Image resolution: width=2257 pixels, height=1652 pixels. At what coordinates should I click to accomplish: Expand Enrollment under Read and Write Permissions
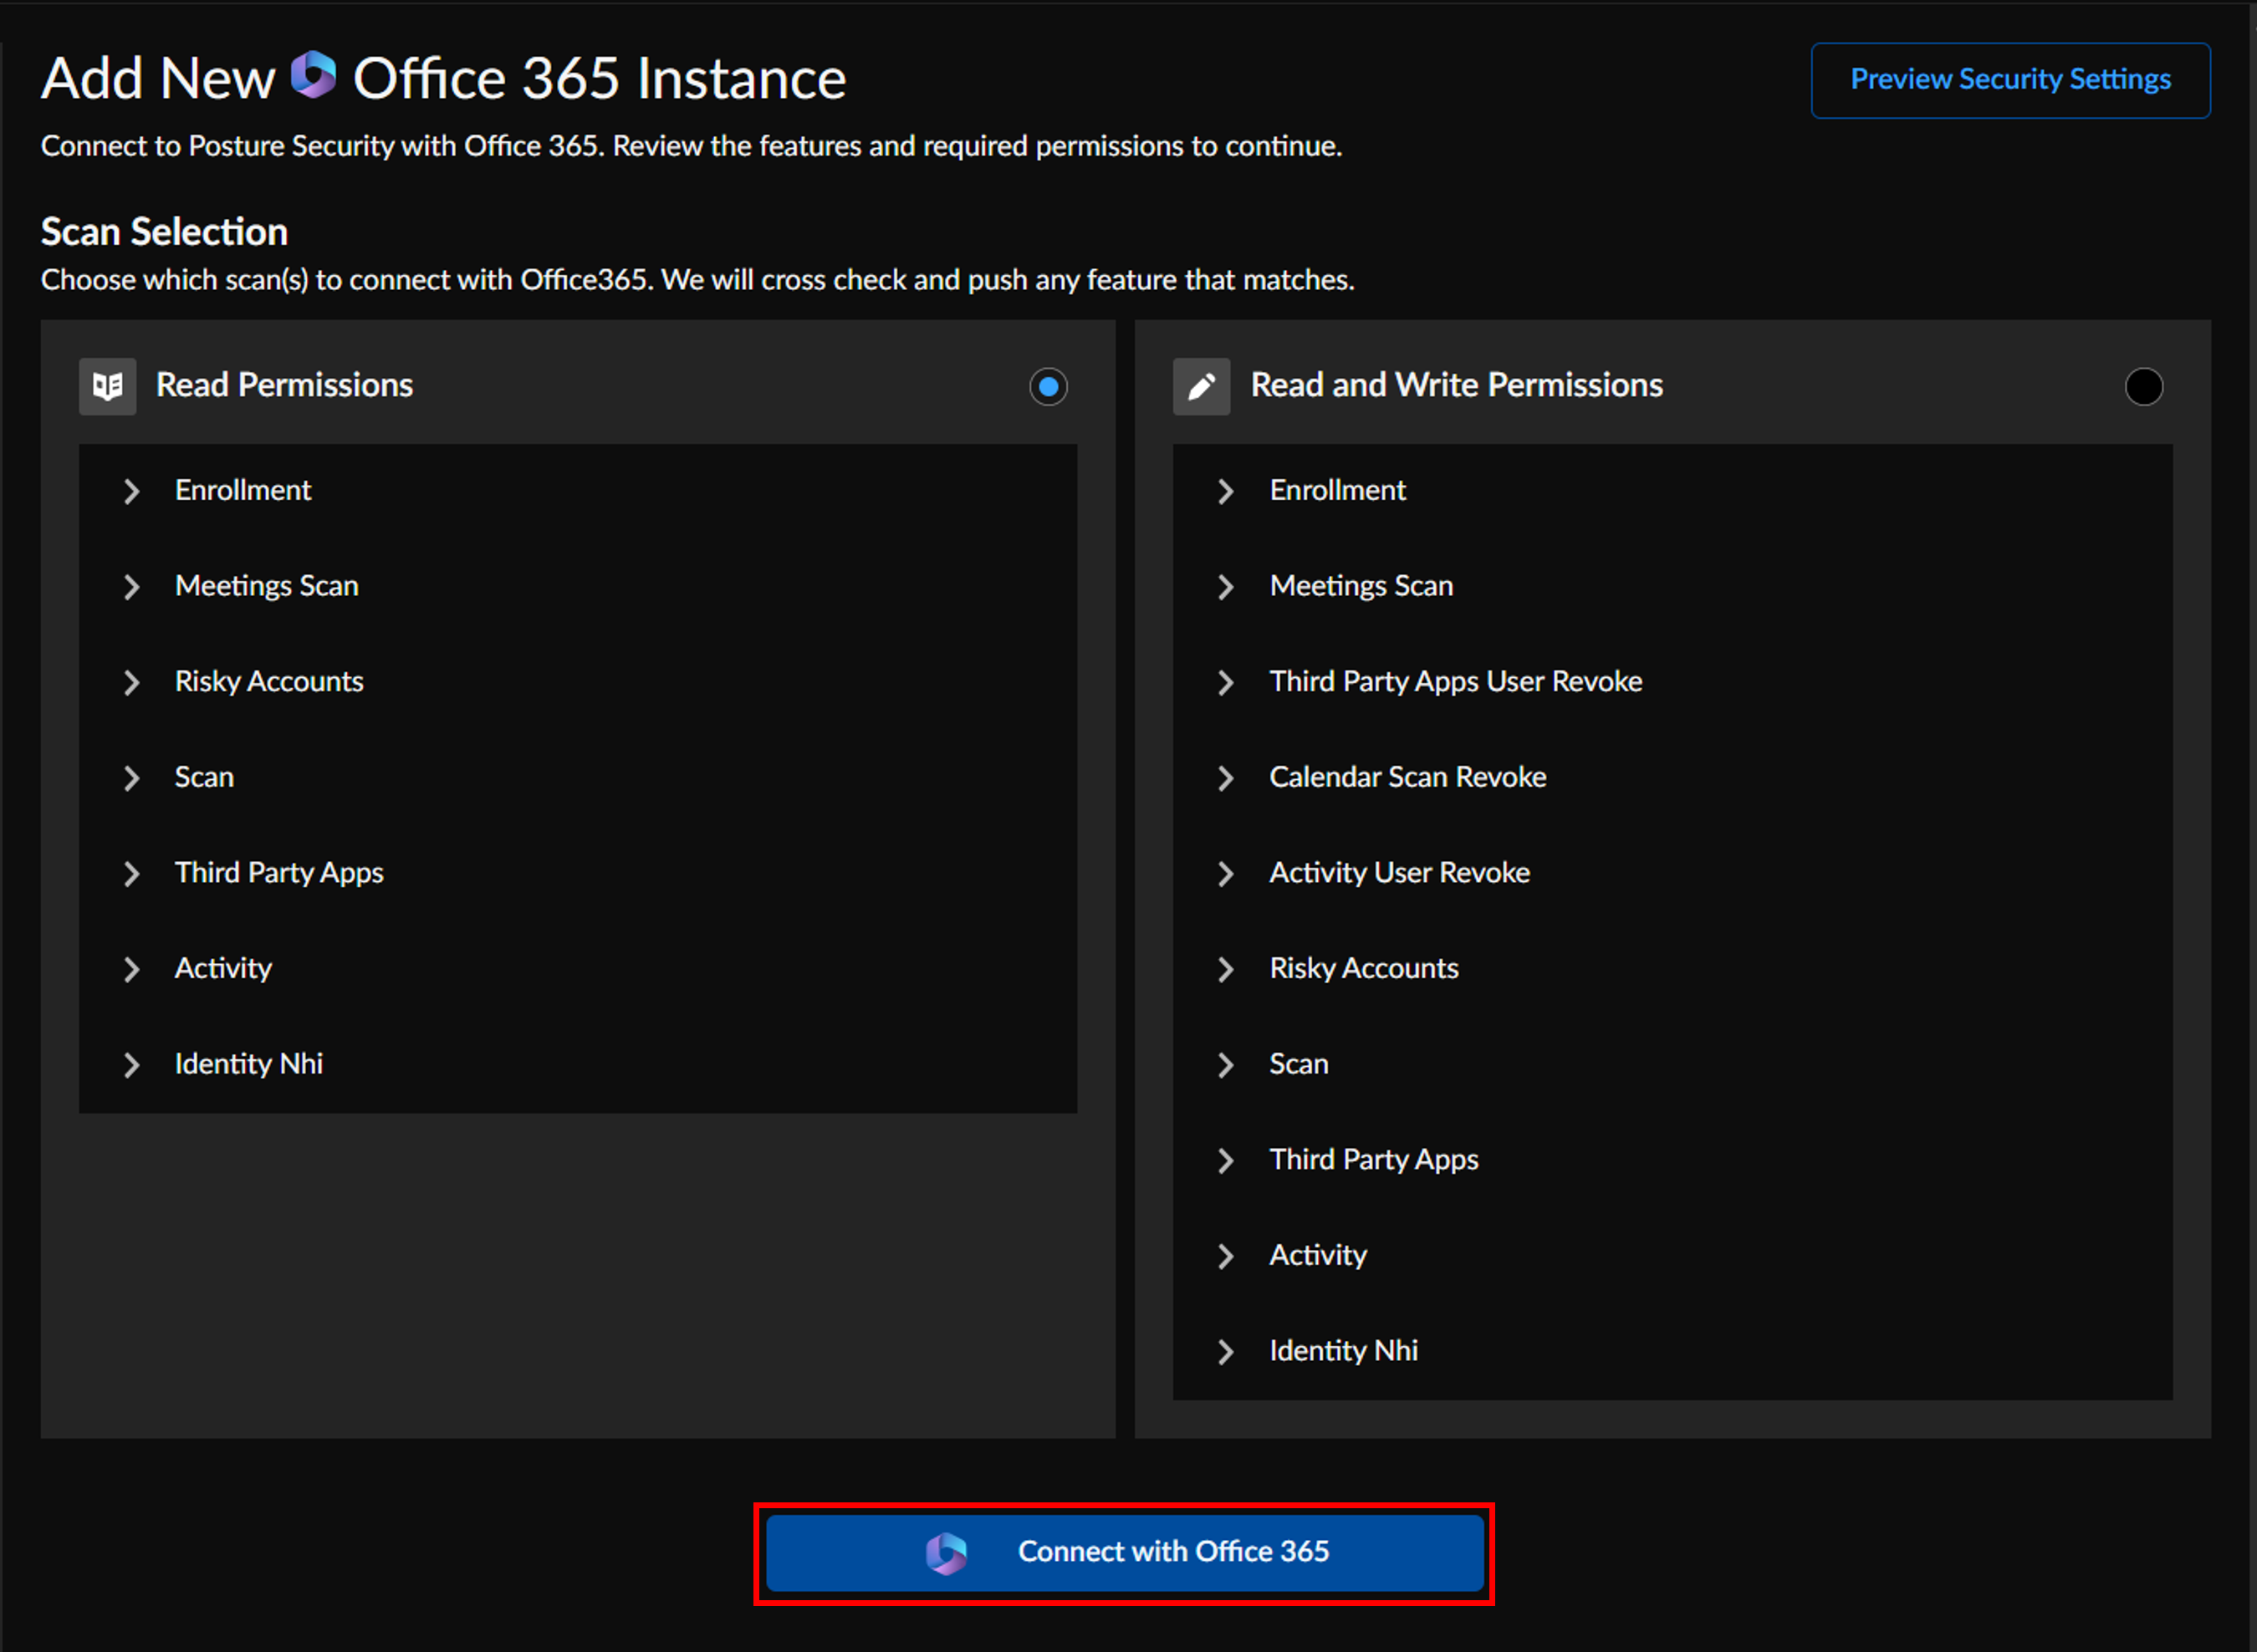coord(1225,491)
